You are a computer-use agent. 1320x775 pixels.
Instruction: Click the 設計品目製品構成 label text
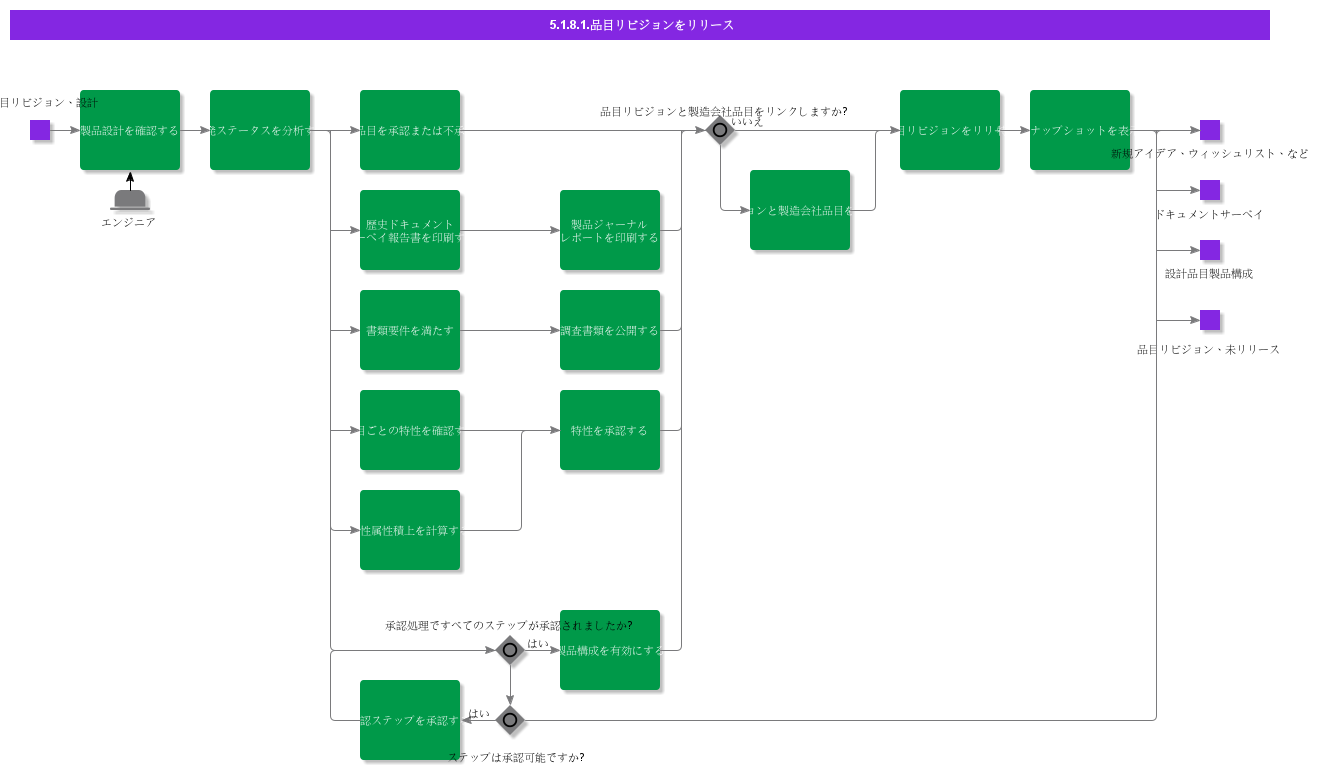(x=1209, y=273)
